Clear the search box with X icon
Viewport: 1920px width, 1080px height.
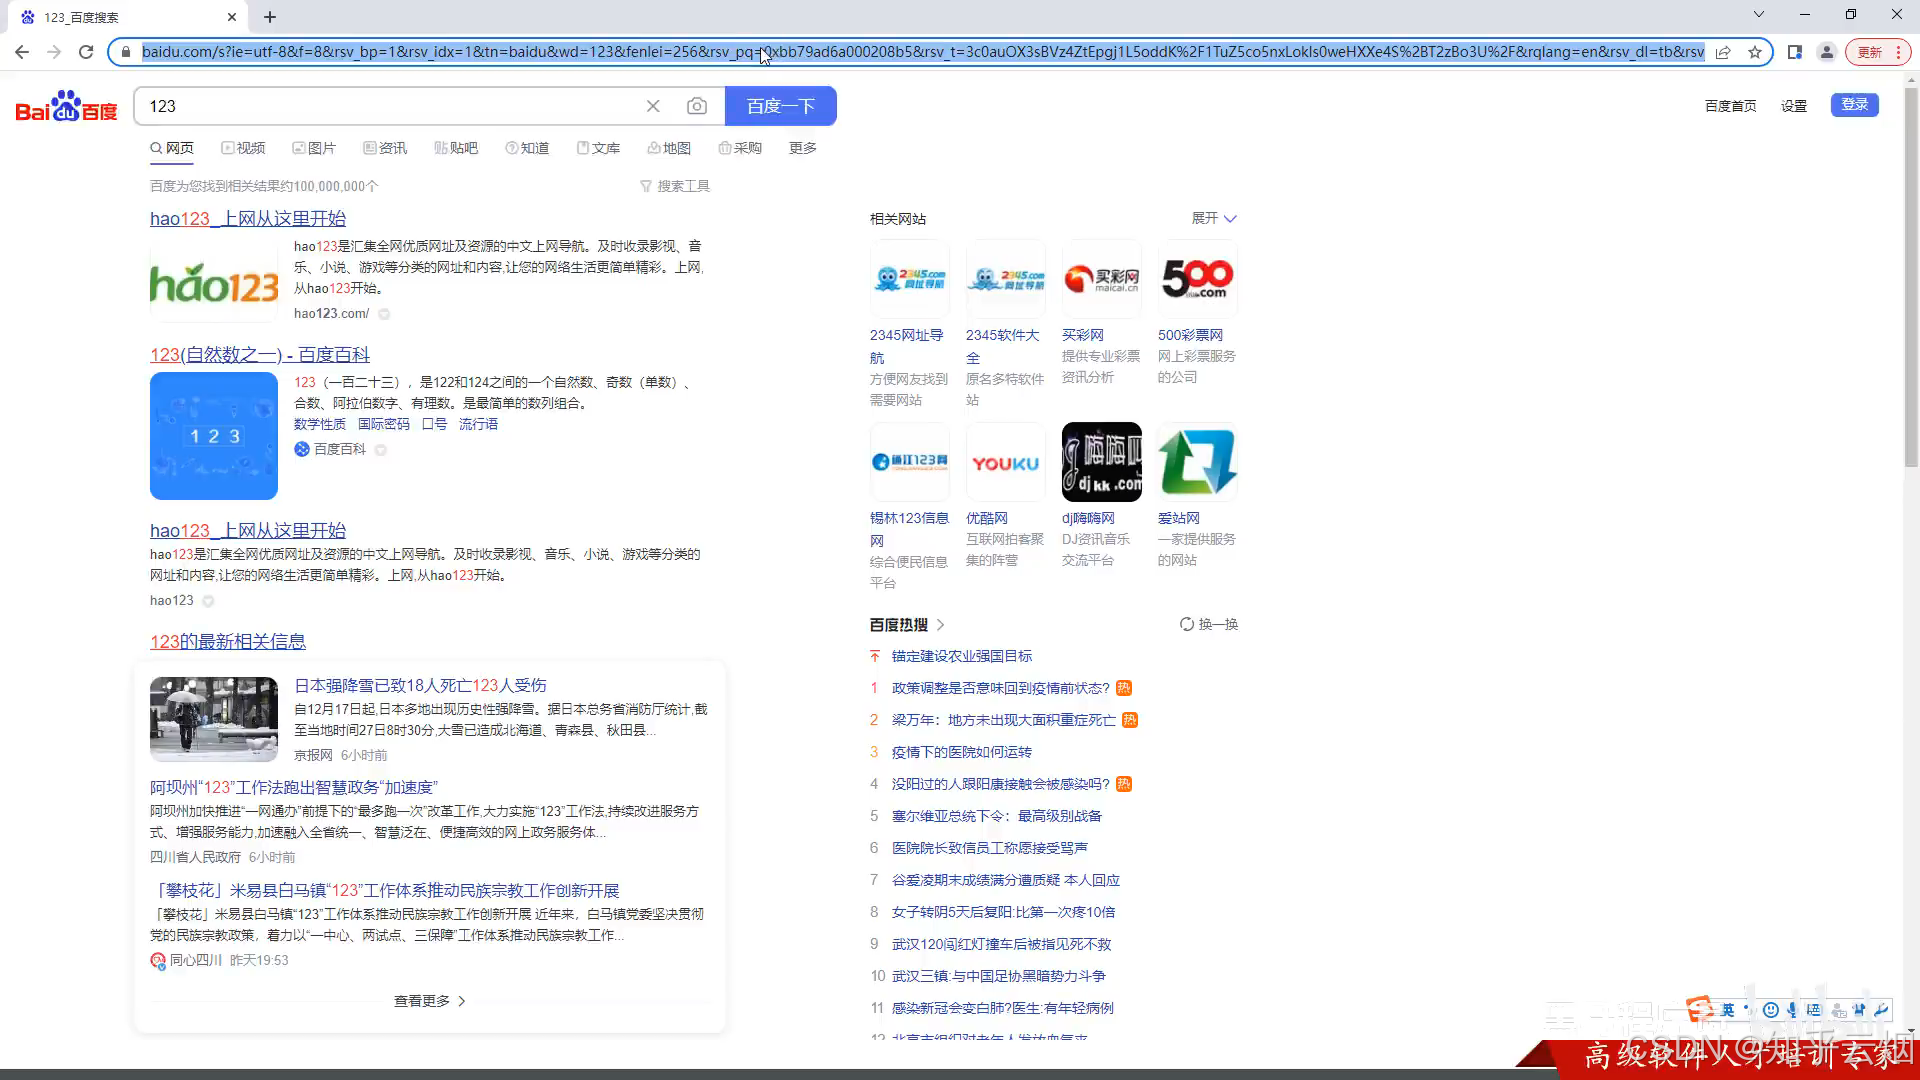[653, 106]
